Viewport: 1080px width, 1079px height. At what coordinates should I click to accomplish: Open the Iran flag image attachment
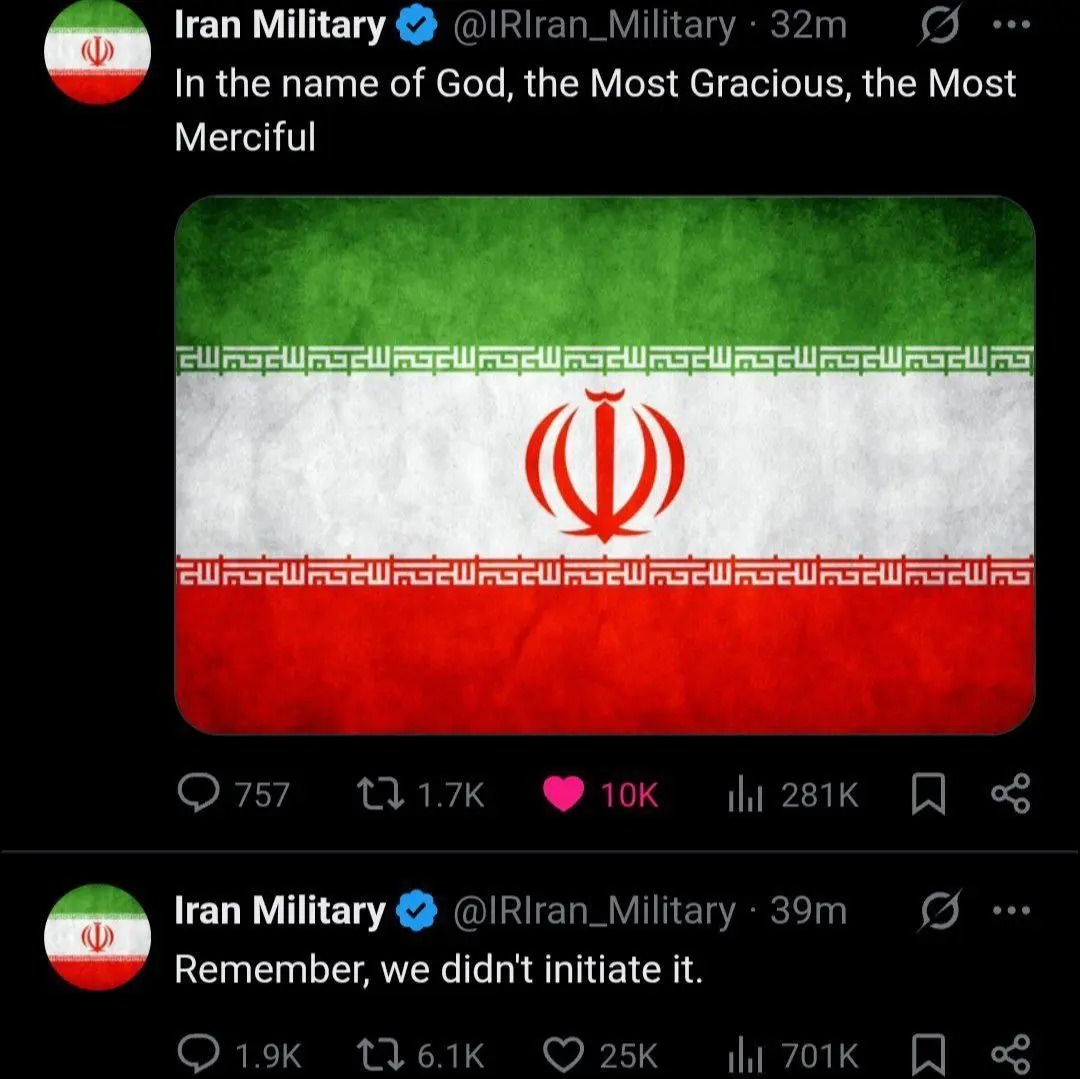tap(605, 465)
